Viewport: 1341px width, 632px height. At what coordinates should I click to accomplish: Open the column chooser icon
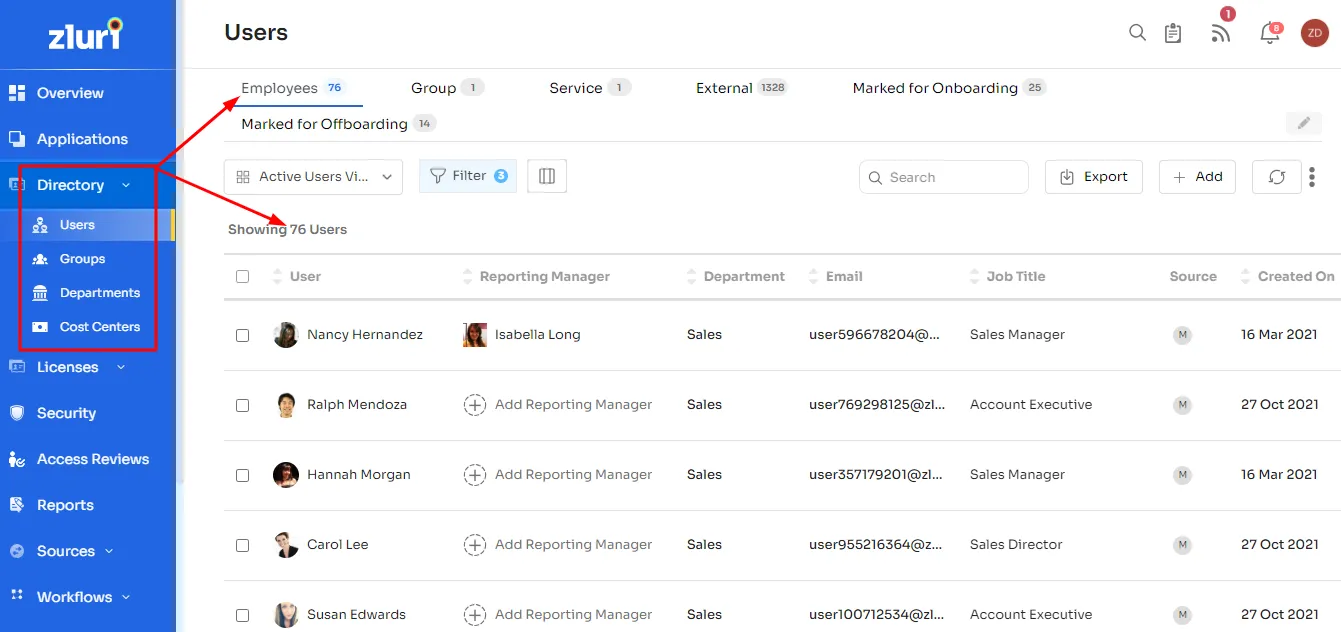click(547, 176)
